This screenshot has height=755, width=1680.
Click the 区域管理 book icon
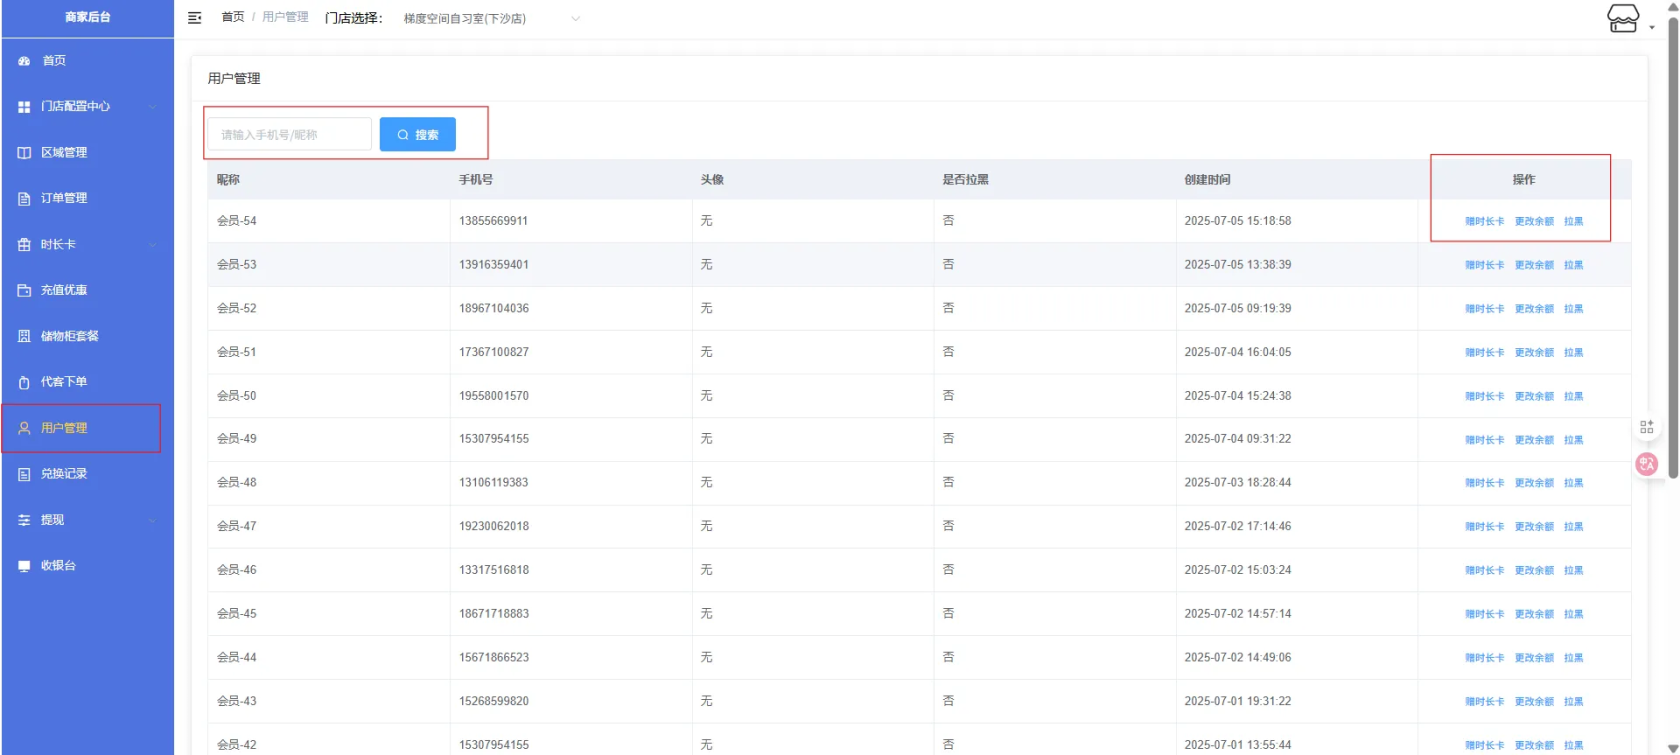(x=24, y=153)
